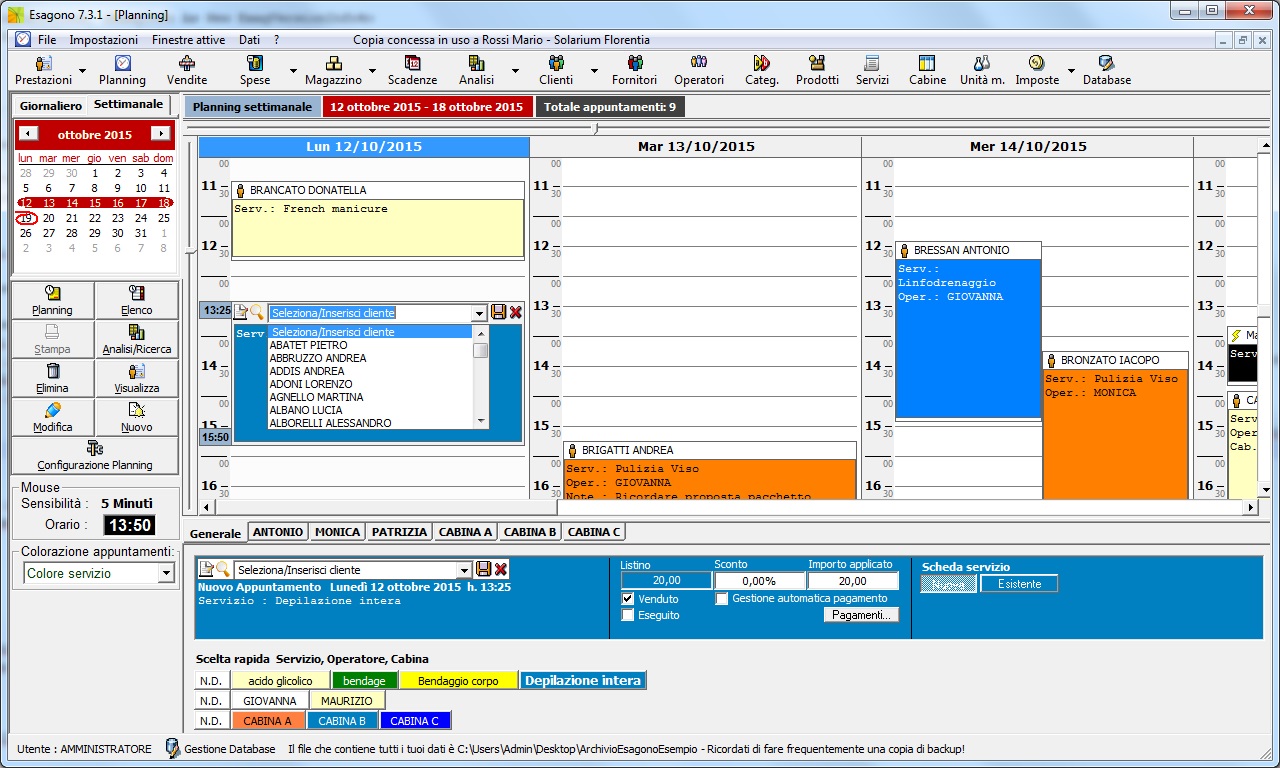This screenshot has height=768, width=1280.
Task: Select operator GIOVANNA quick choice
Action: pyautogui.click(x=270, y=701)
